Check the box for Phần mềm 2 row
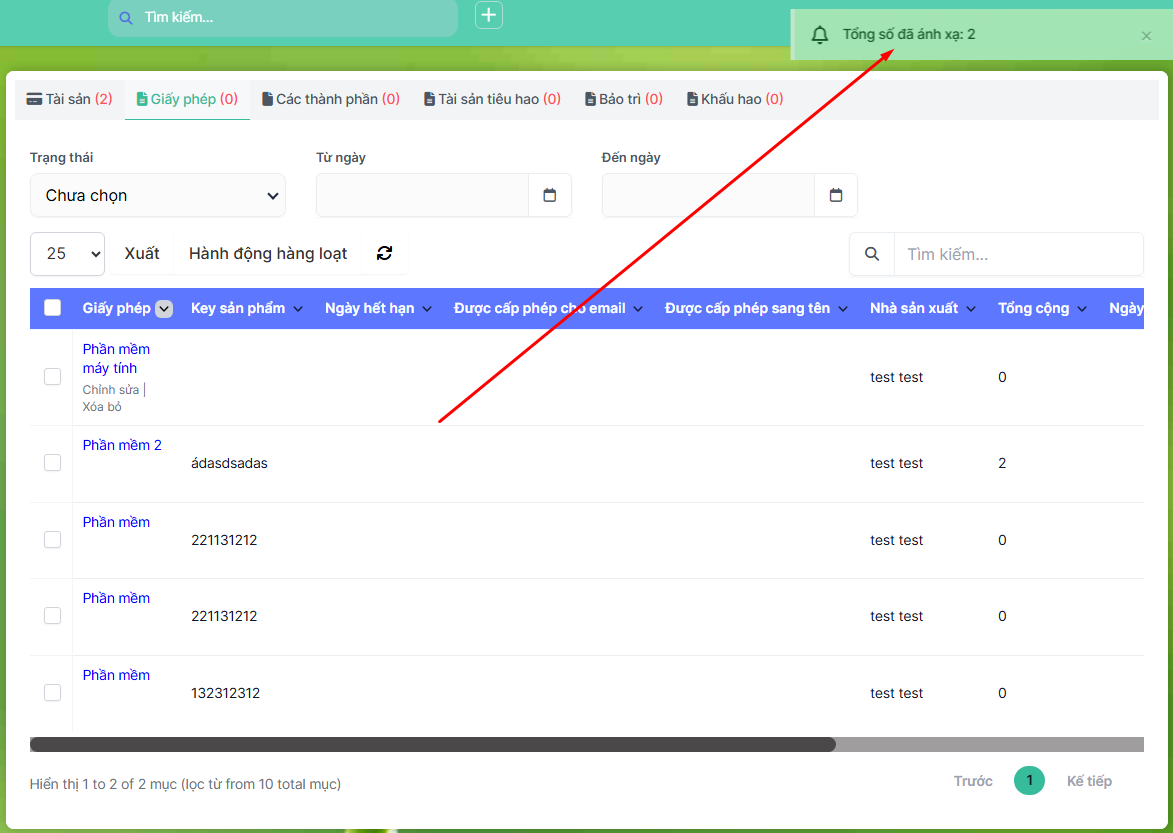 pos(53,463)
